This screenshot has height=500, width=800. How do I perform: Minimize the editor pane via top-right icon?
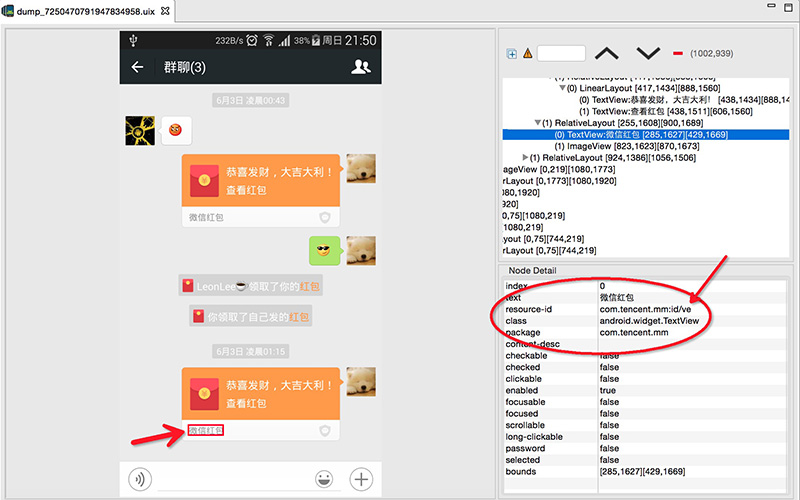pos(771,6)
